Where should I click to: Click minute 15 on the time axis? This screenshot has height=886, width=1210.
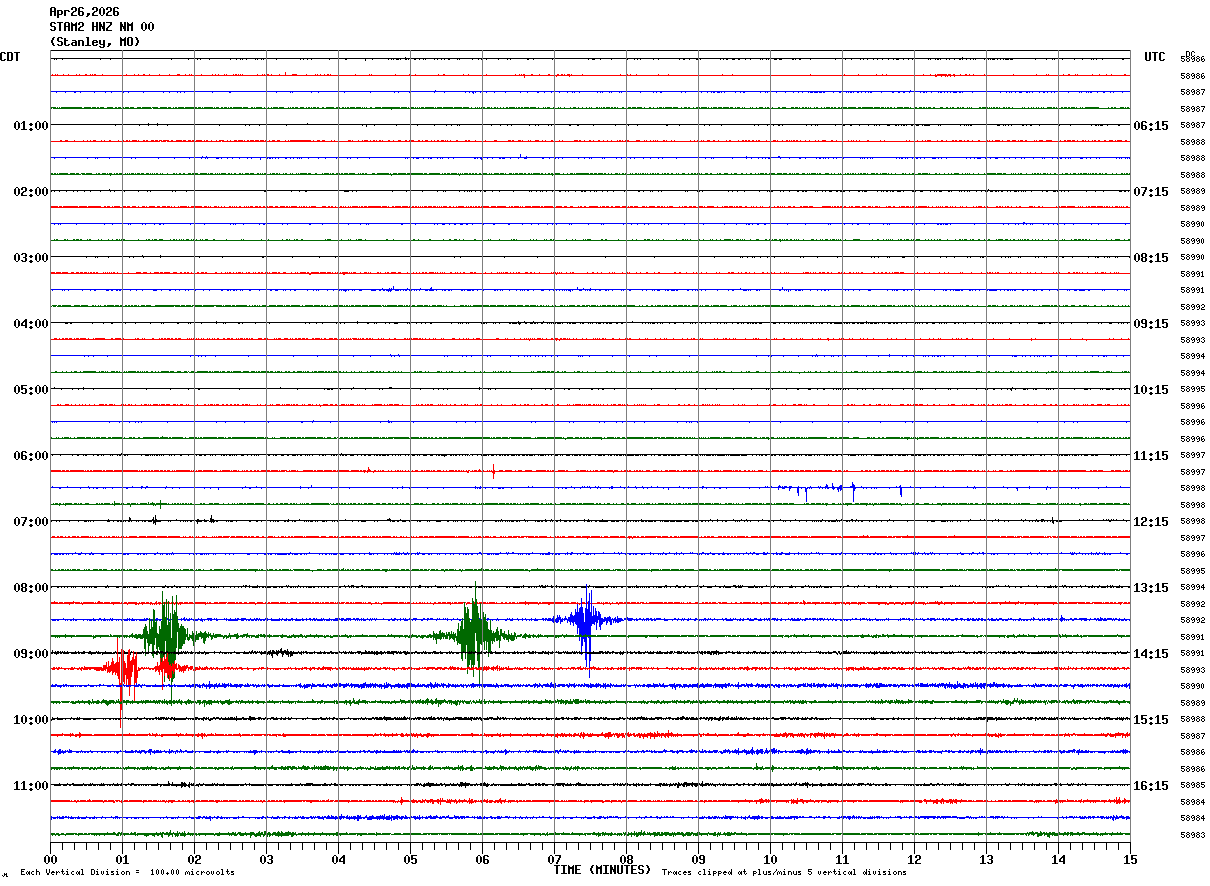pos(1130,859)
